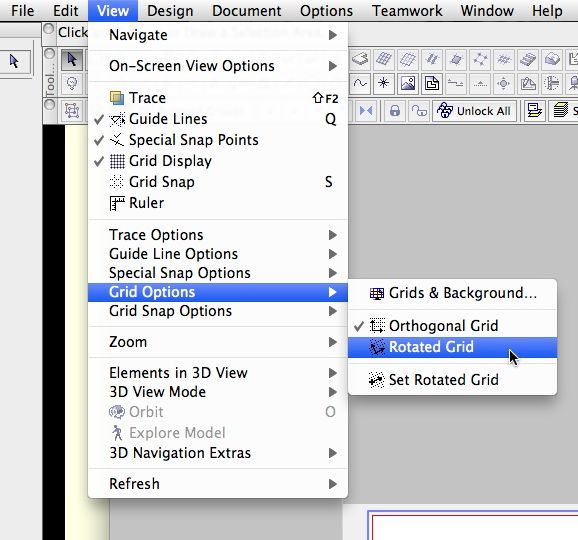Image resolution: width=578 pixels, height=540 pixels.
Task: Expand Grid Snap Options submenu
Action: point(218,311)
